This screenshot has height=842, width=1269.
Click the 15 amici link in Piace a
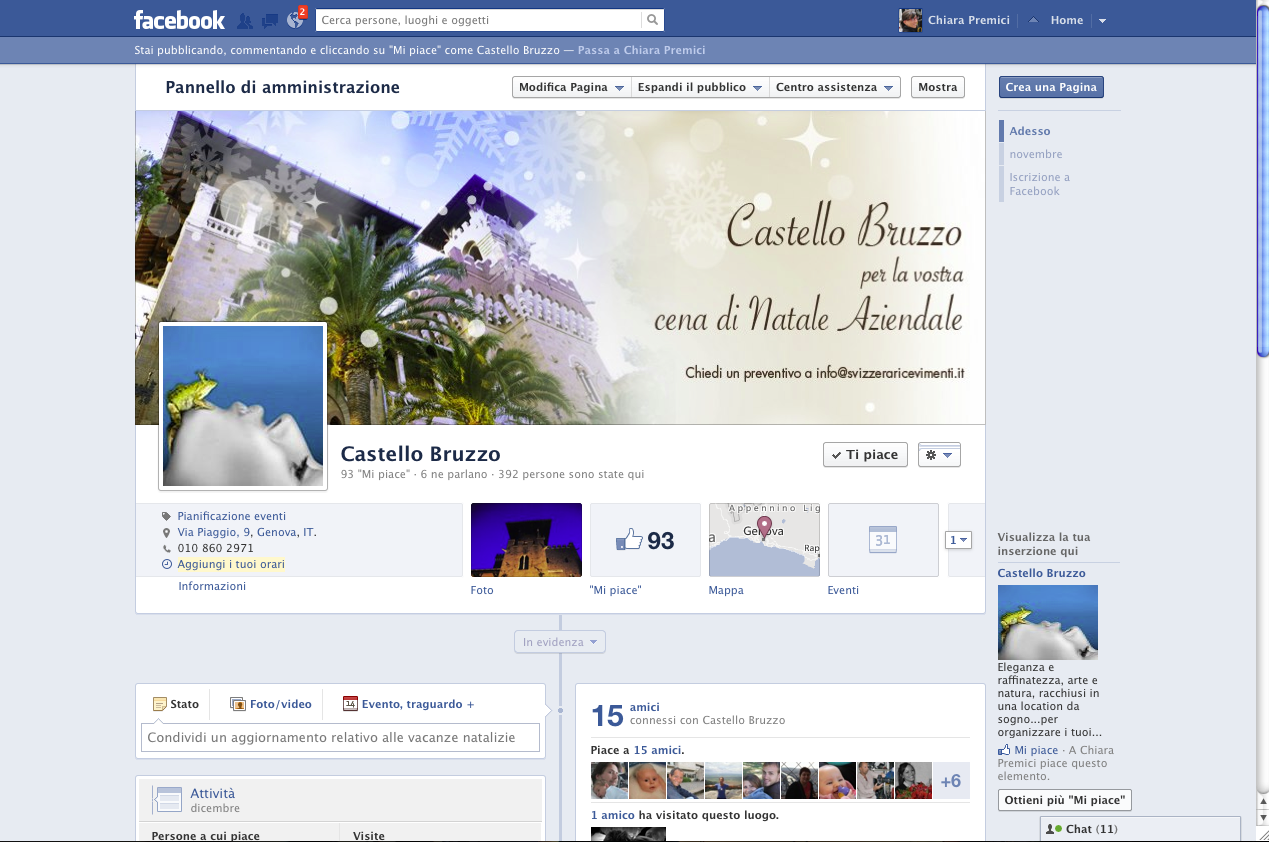[x=658, y=750]
